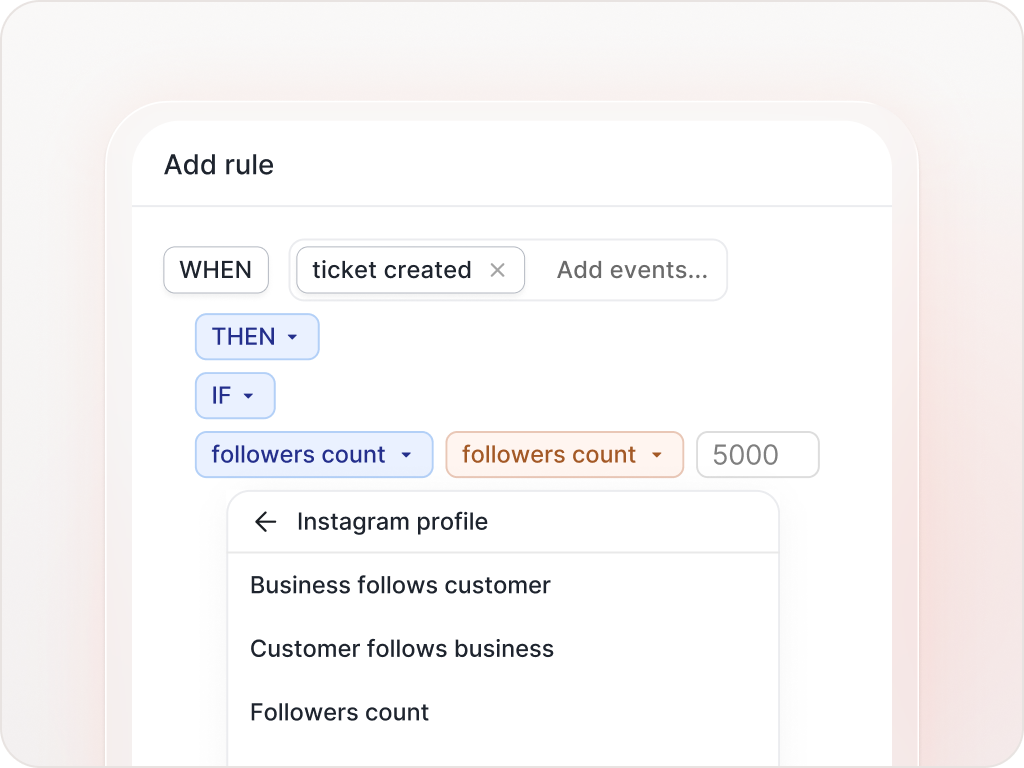1024x768 pixels.
Task: Click caret on orange followers count chip
Action: click(x=657, y=455)
